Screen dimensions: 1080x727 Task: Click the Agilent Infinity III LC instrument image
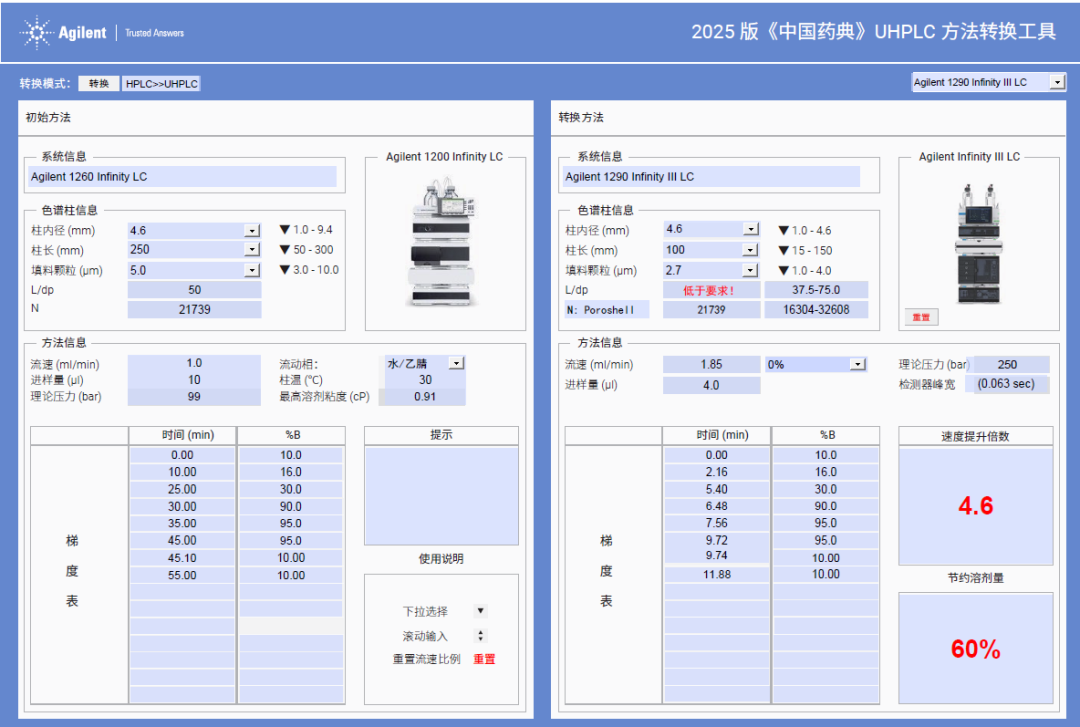(x=976, y=240)
